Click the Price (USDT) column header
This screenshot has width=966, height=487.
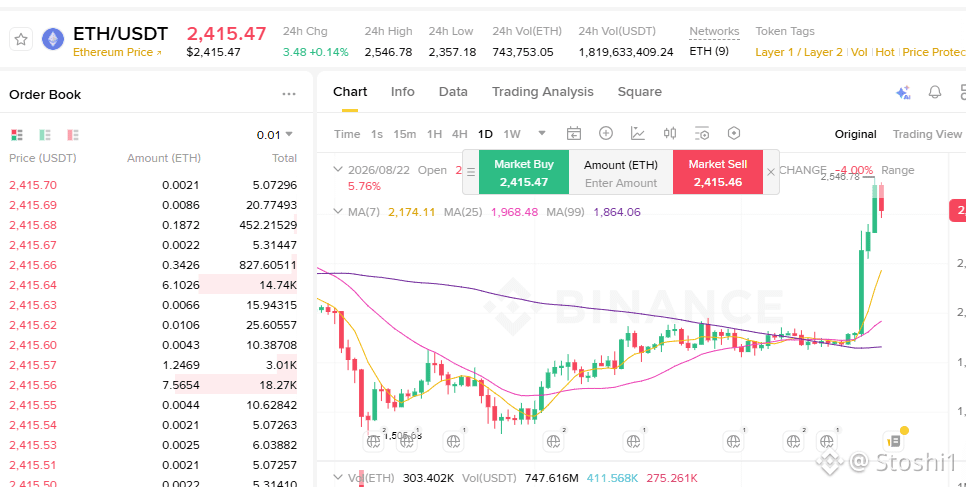(x=43, y=158)
